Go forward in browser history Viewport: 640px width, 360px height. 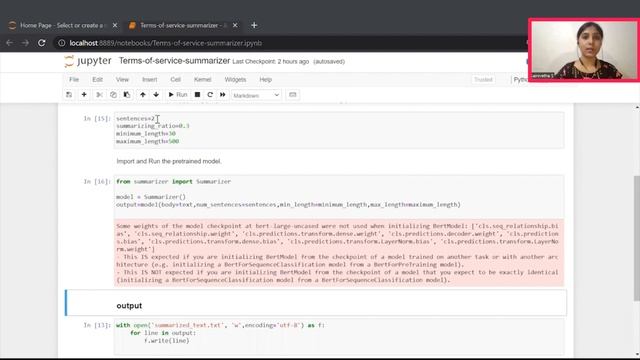[25, 43]
